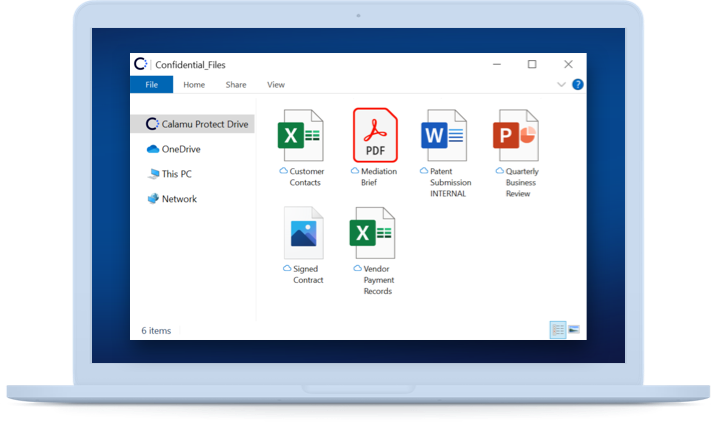Click the OneDrive cloud icon in the sidebar
Screen dimensions: 711x424
(x=153, y=149)
